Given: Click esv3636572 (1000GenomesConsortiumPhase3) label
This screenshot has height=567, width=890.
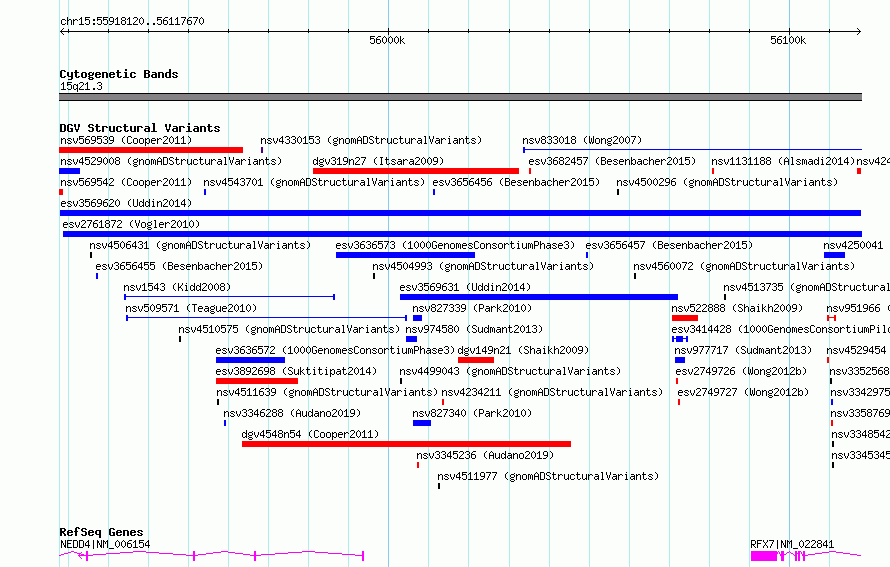Looking at the screenshot, I should click(x=335, y=350).
